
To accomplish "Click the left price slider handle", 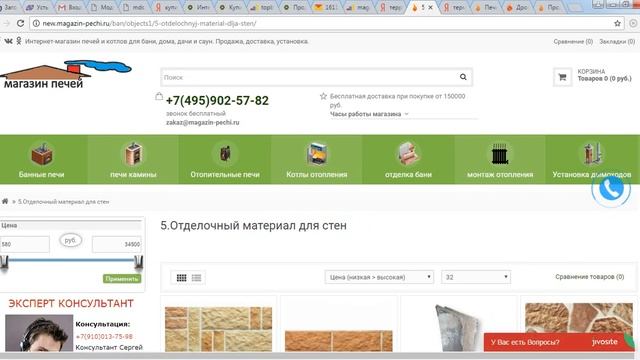I will [4, 262].
